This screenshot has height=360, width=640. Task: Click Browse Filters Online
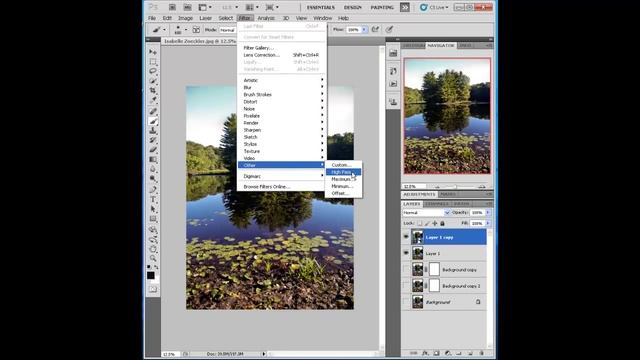[282, 187]
